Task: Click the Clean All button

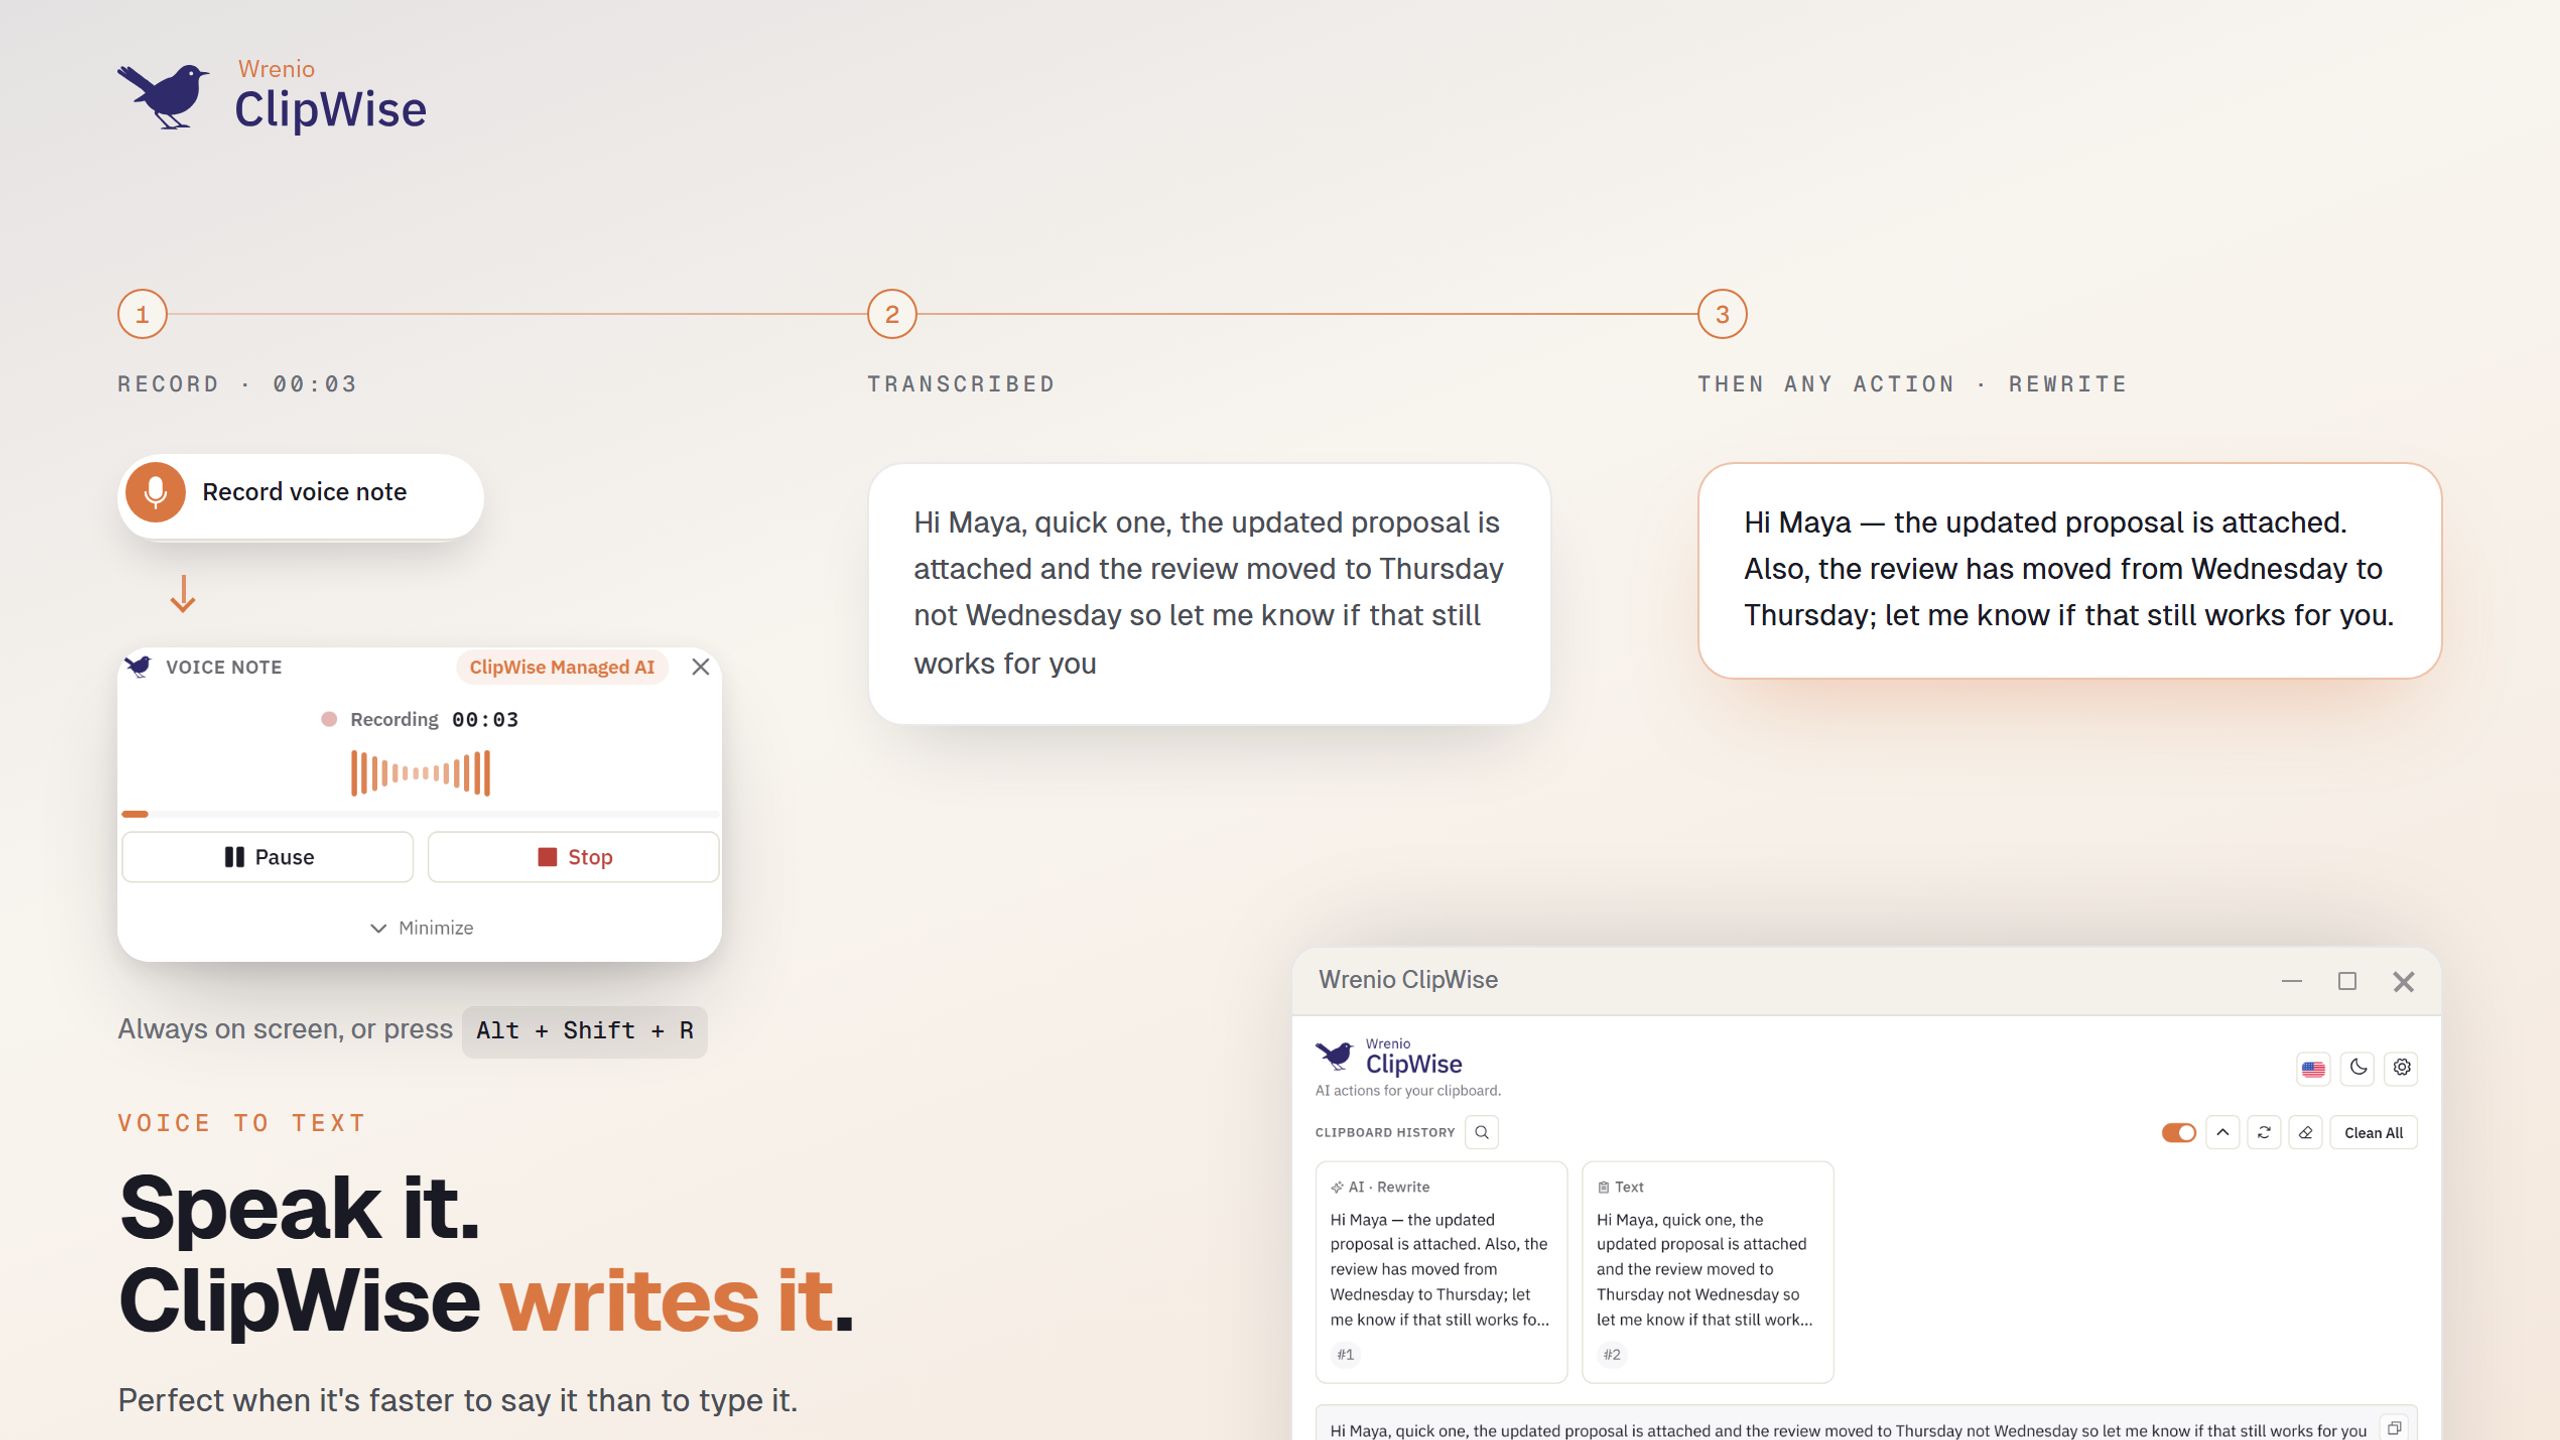Action: (x=2373, y=1133)
